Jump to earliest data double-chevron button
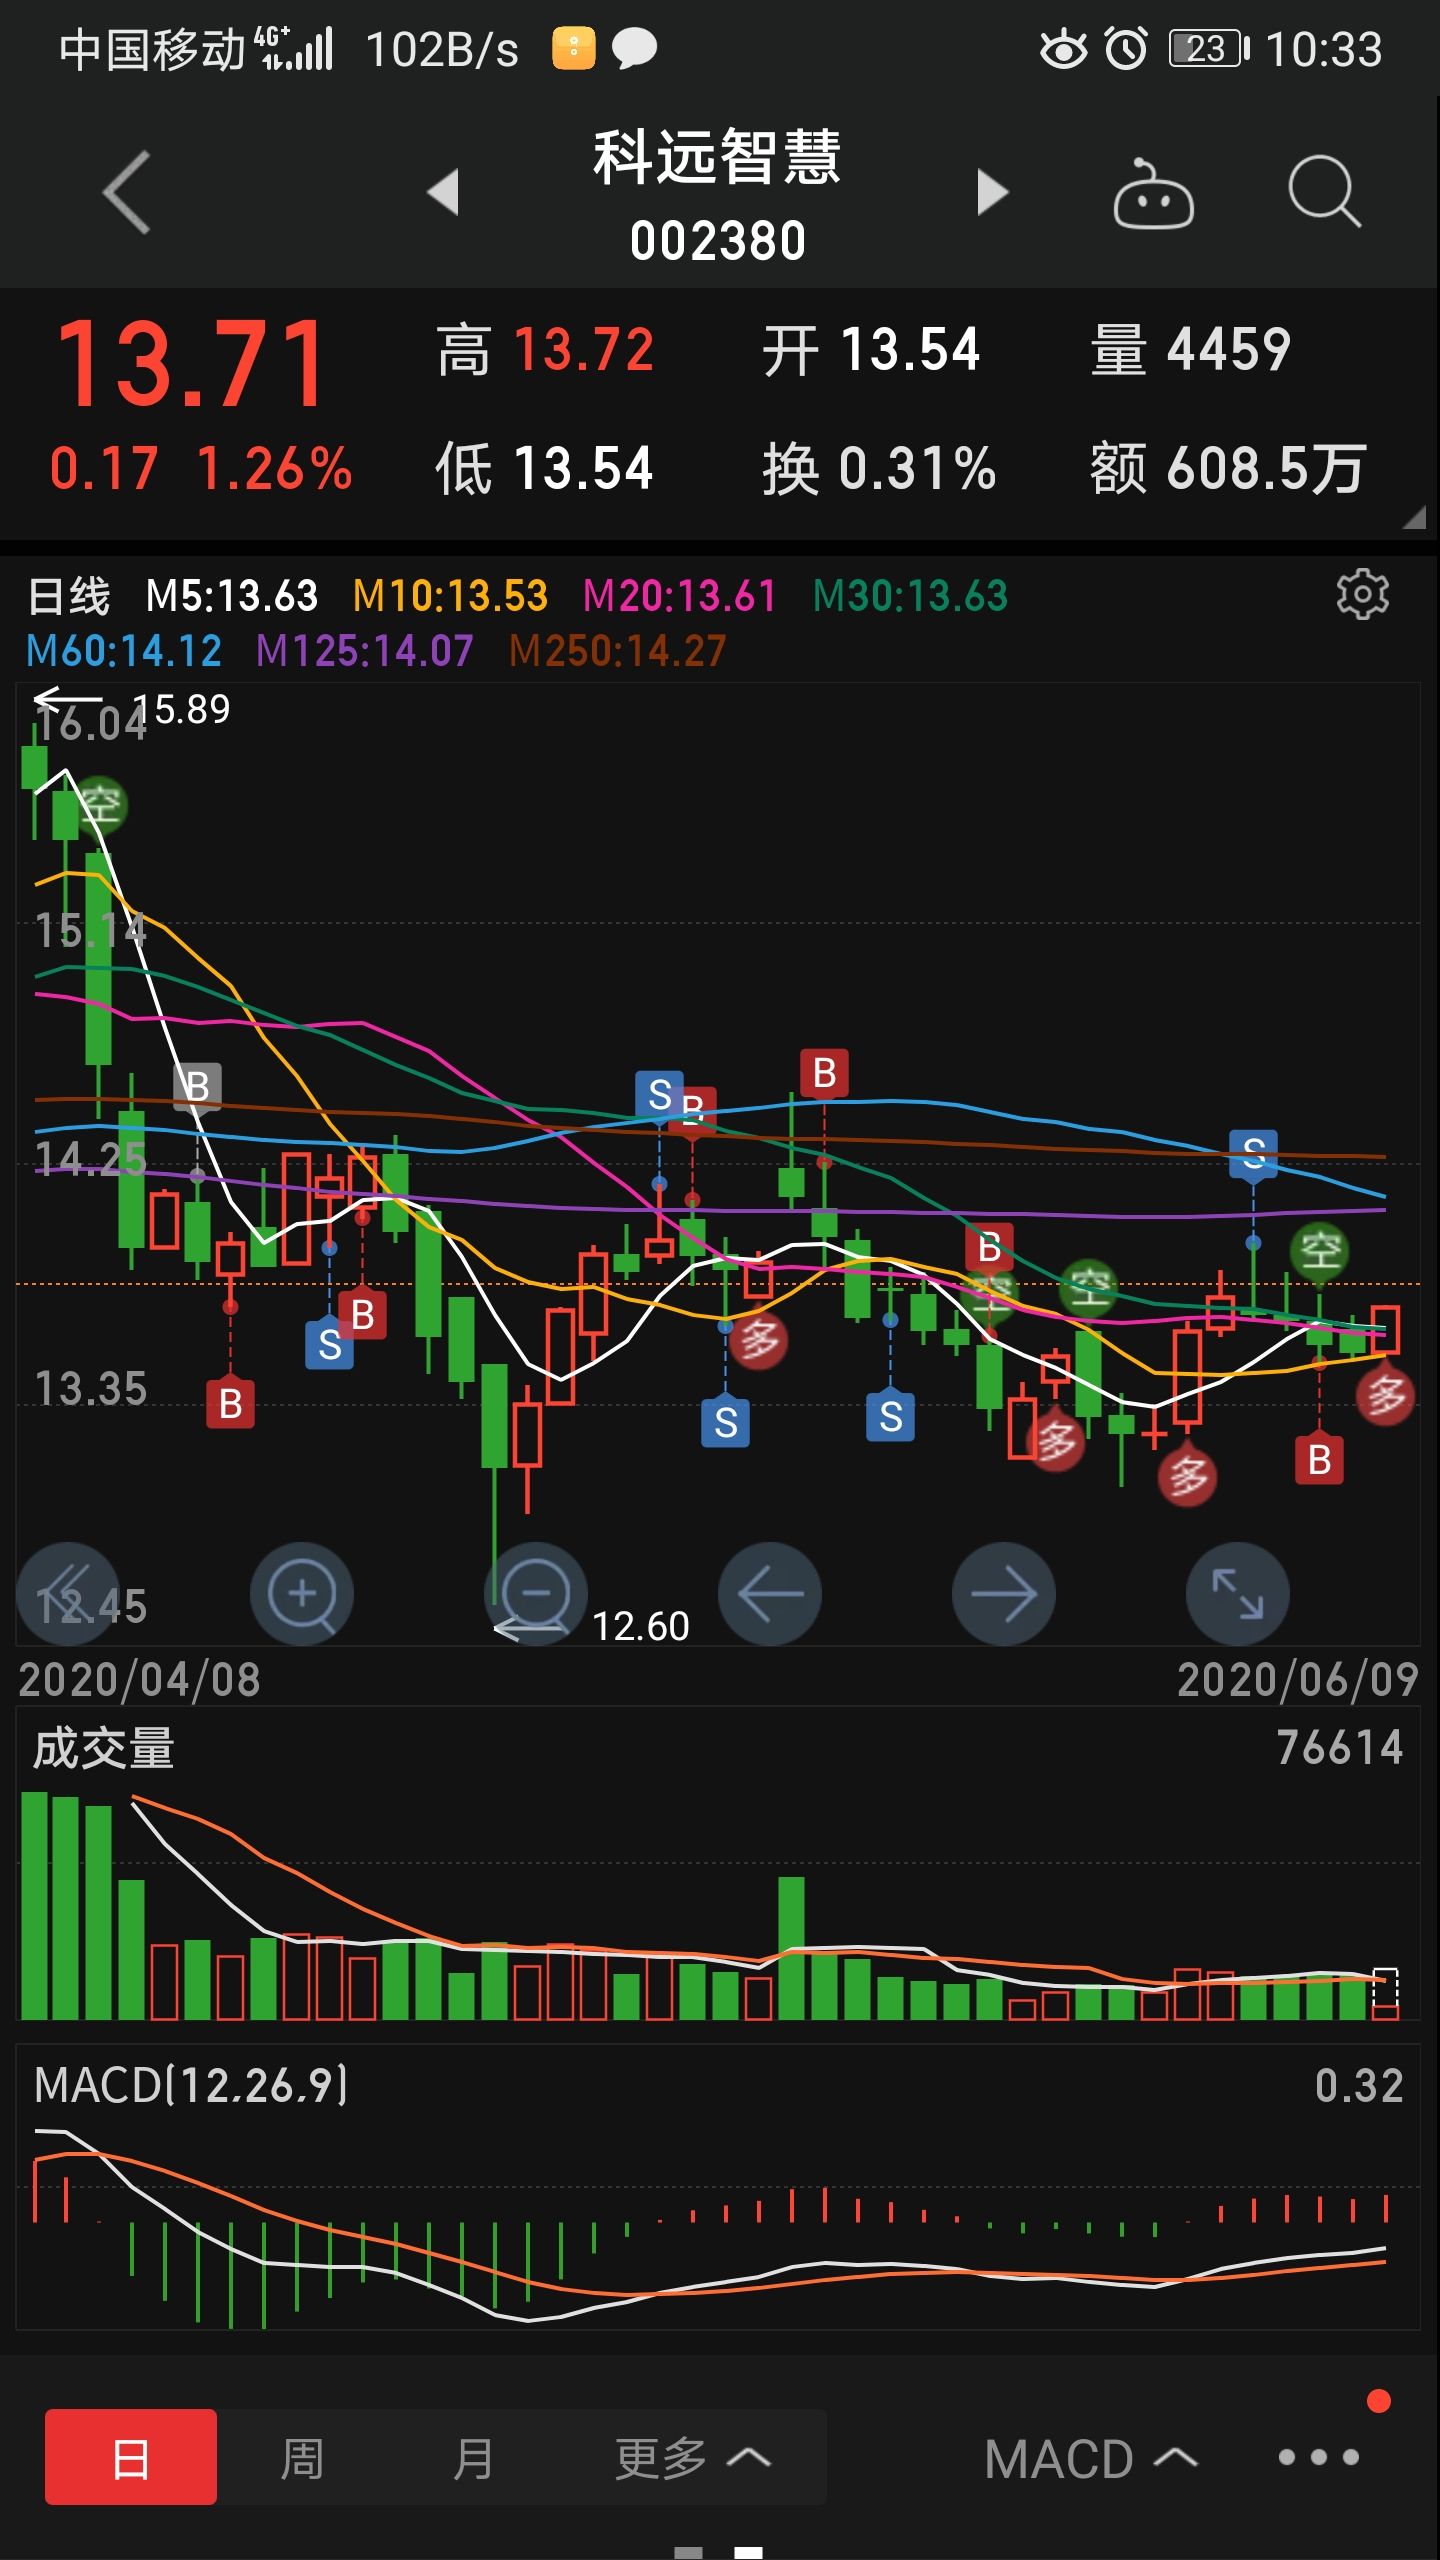The height and width of the screenshot is (2560, 1440). (68, 1594)
